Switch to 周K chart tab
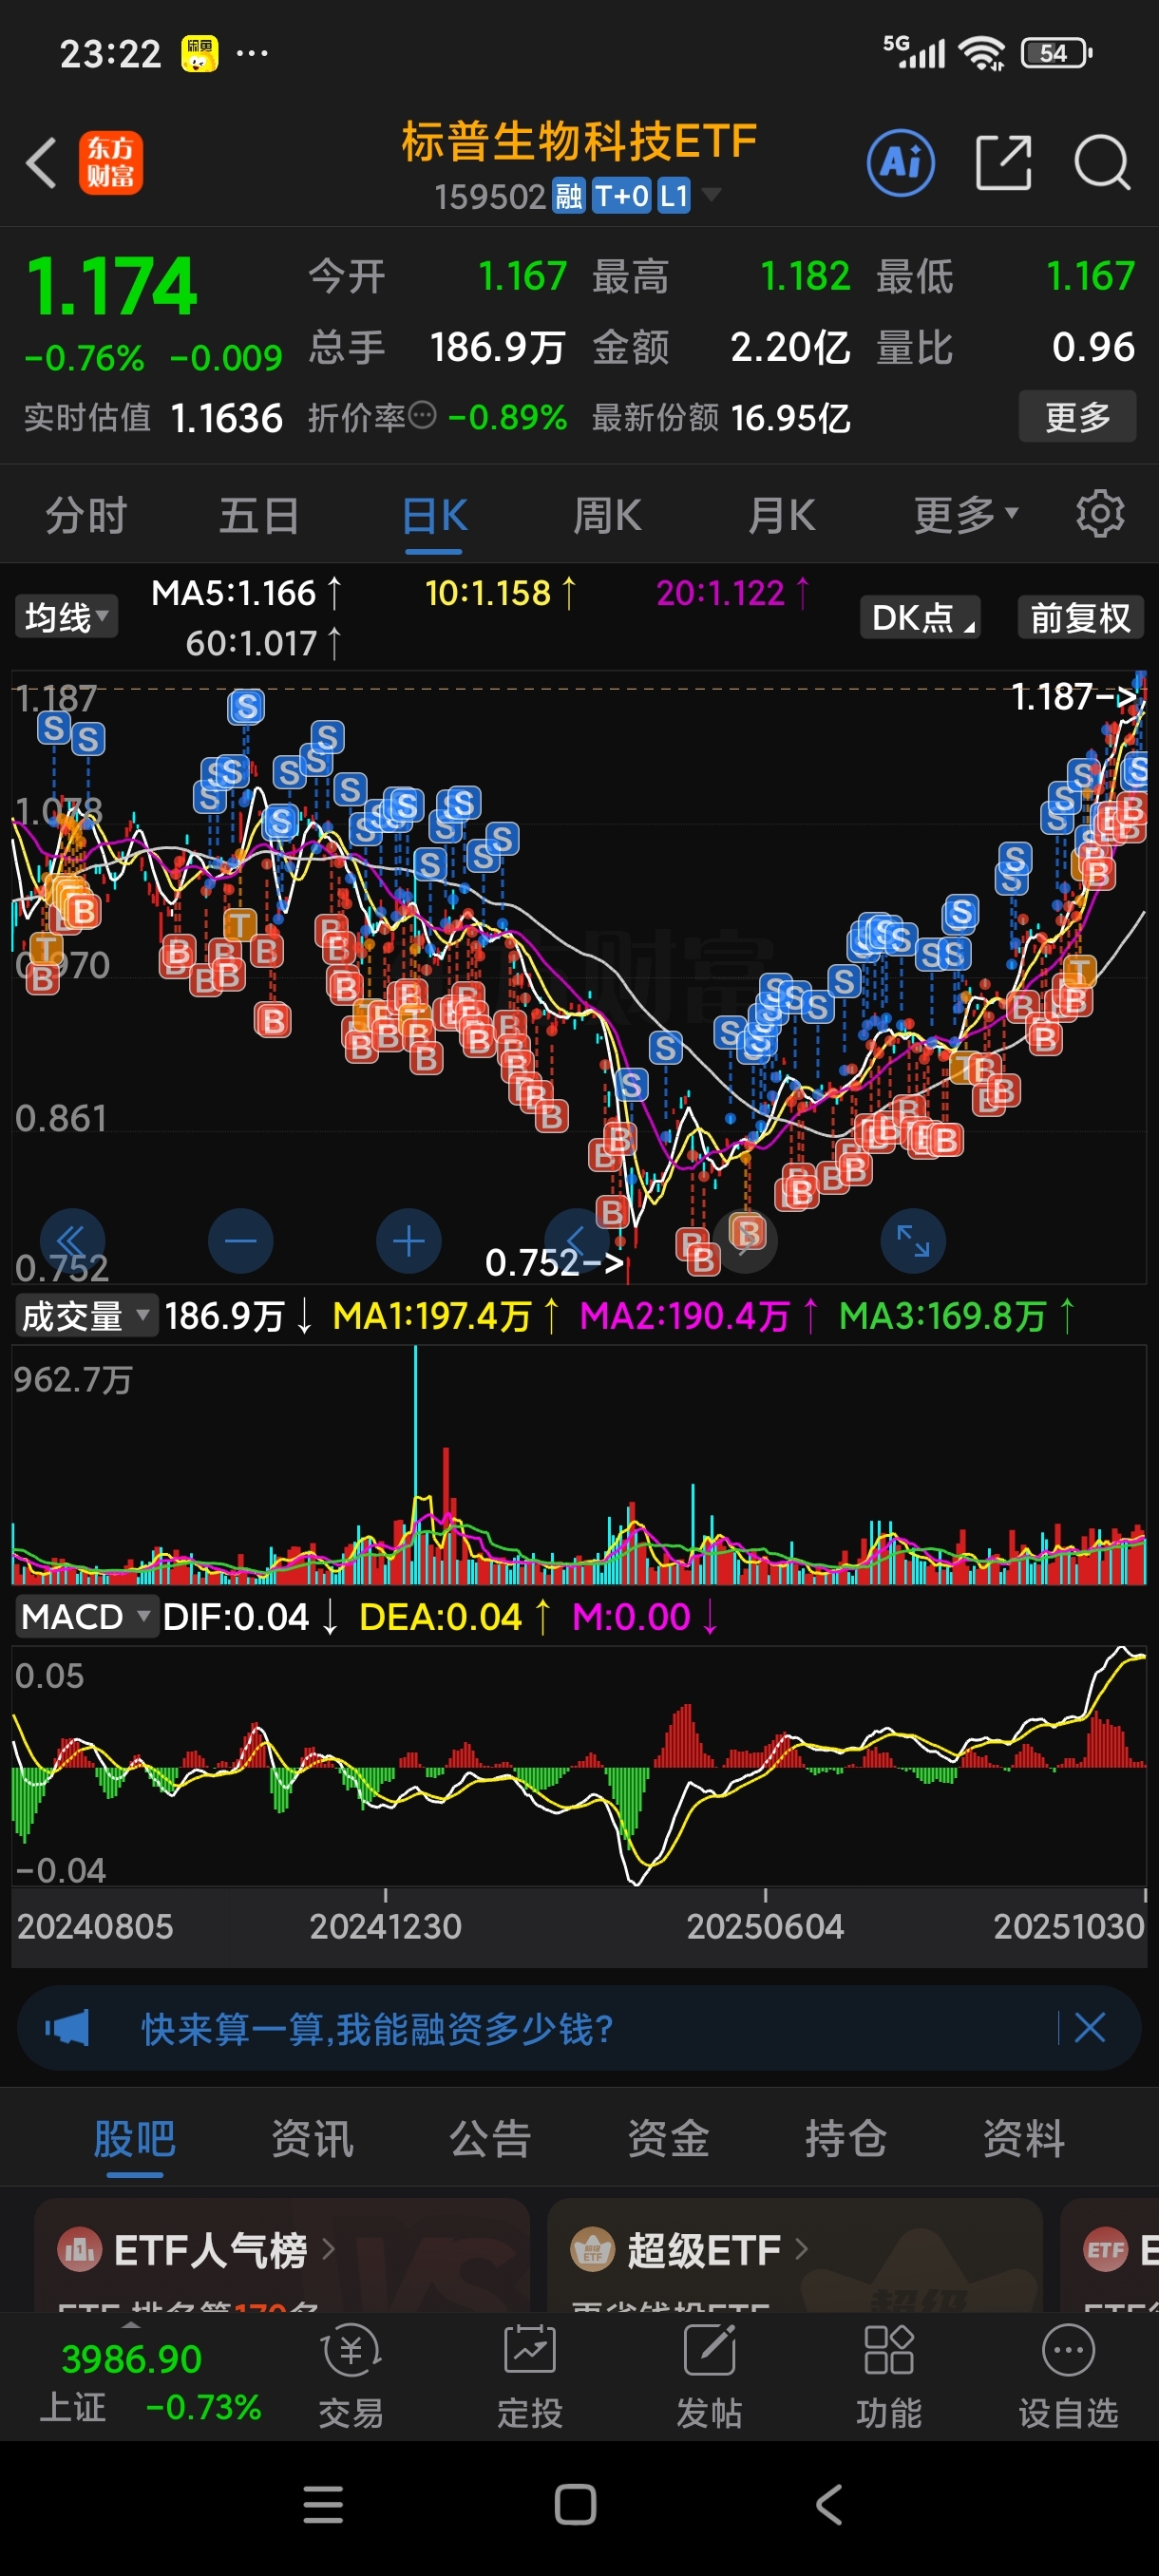 pyautogui.click(x=607, y=515)
